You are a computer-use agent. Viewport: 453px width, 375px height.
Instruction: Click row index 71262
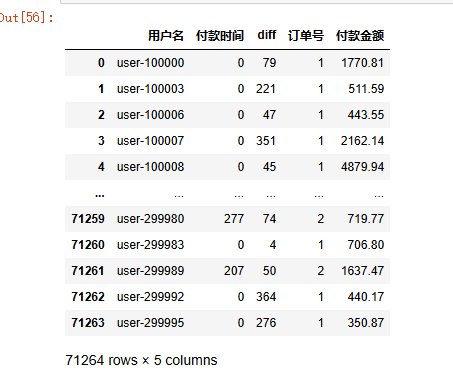point(88,297)
